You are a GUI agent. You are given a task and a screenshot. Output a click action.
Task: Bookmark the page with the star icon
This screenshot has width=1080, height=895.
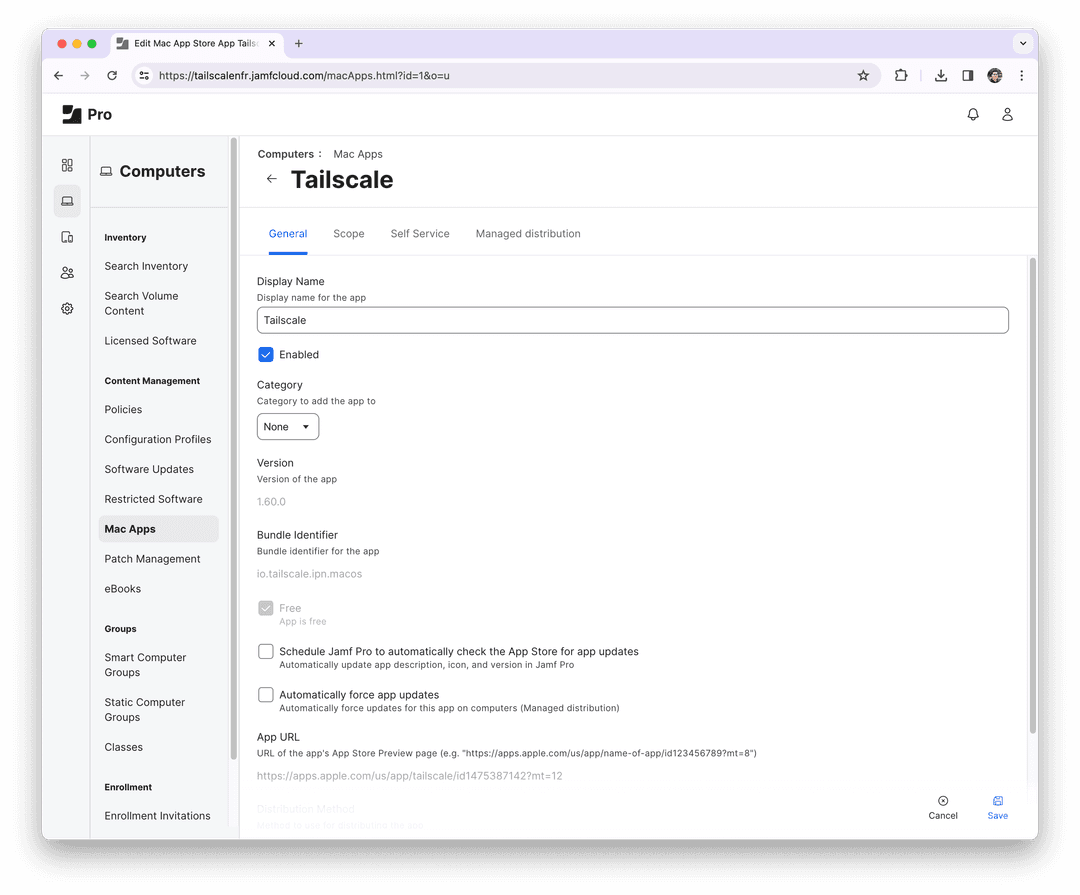tap(863, 75)
